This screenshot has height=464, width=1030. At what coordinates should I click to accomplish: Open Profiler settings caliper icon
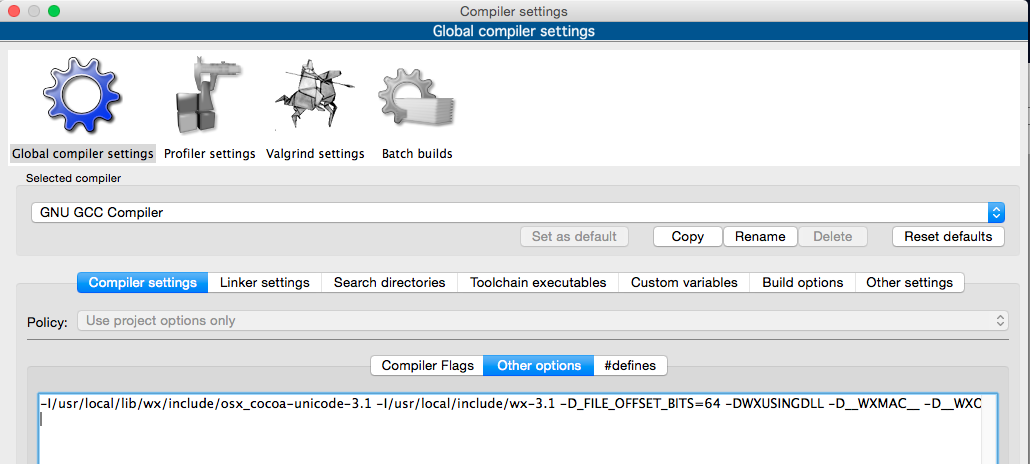[208, 95]
